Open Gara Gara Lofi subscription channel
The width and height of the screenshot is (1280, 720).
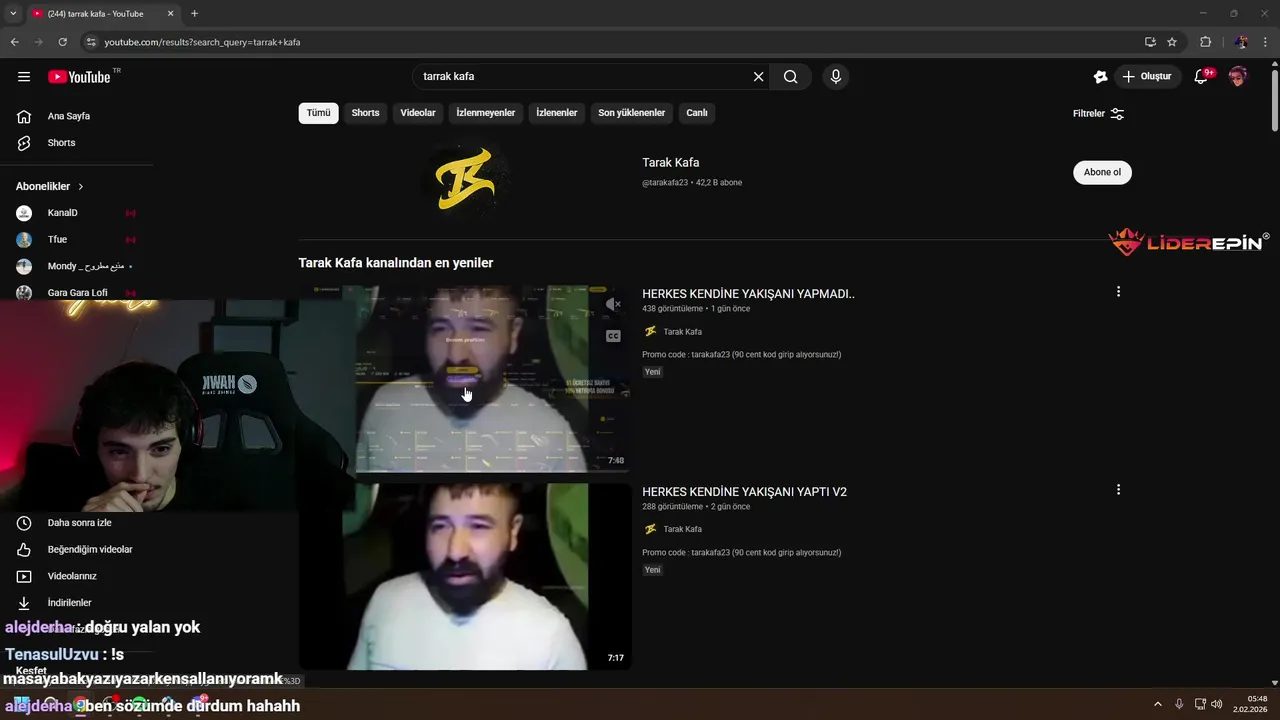click(x=77, y=293)
